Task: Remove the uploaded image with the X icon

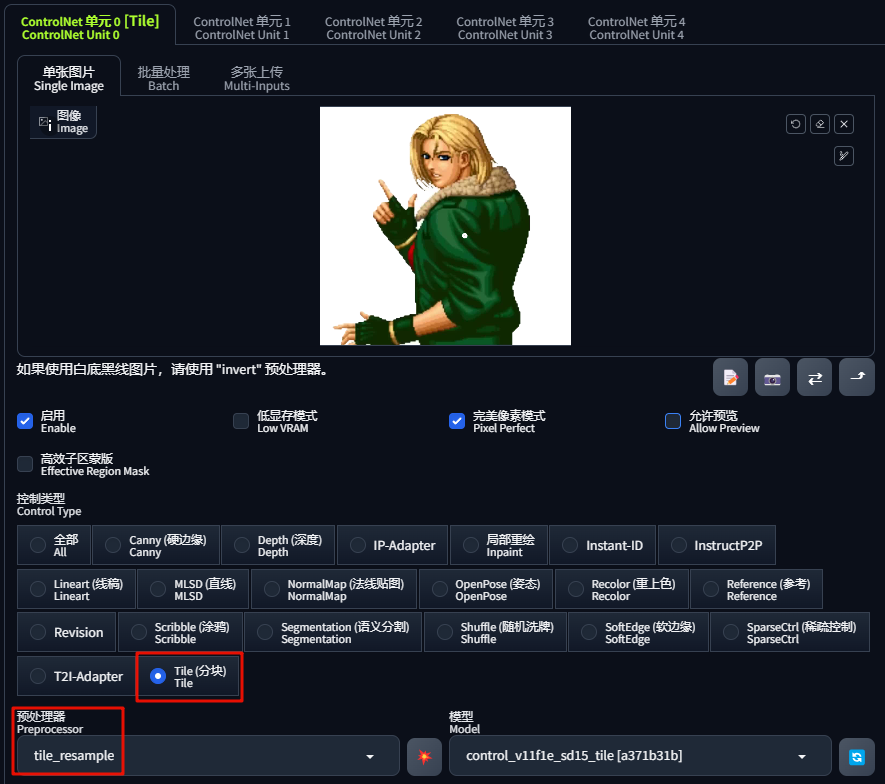Action: pyautogui.click(x=844, y=124)
